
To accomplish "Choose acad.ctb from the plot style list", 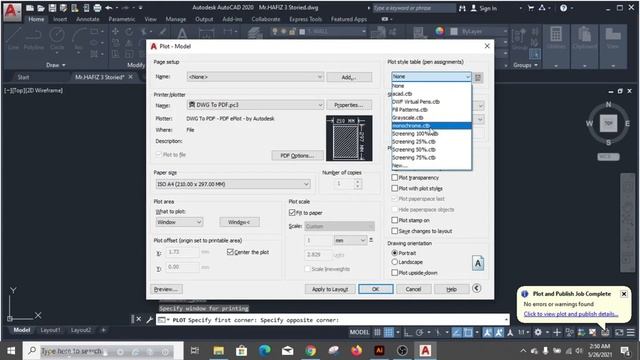I will (x=431, y=93).
